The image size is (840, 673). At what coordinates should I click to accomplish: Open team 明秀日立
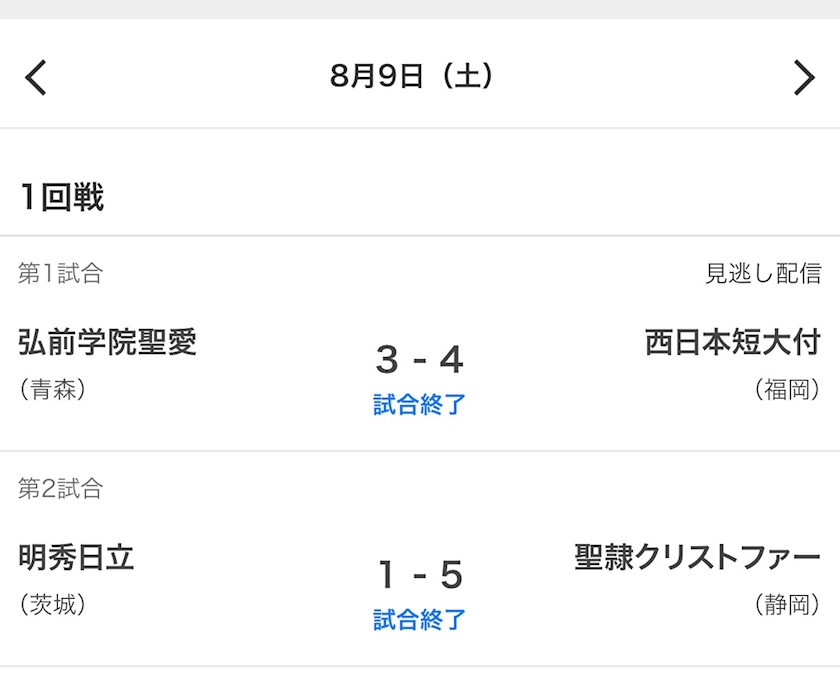pos(76,558)
